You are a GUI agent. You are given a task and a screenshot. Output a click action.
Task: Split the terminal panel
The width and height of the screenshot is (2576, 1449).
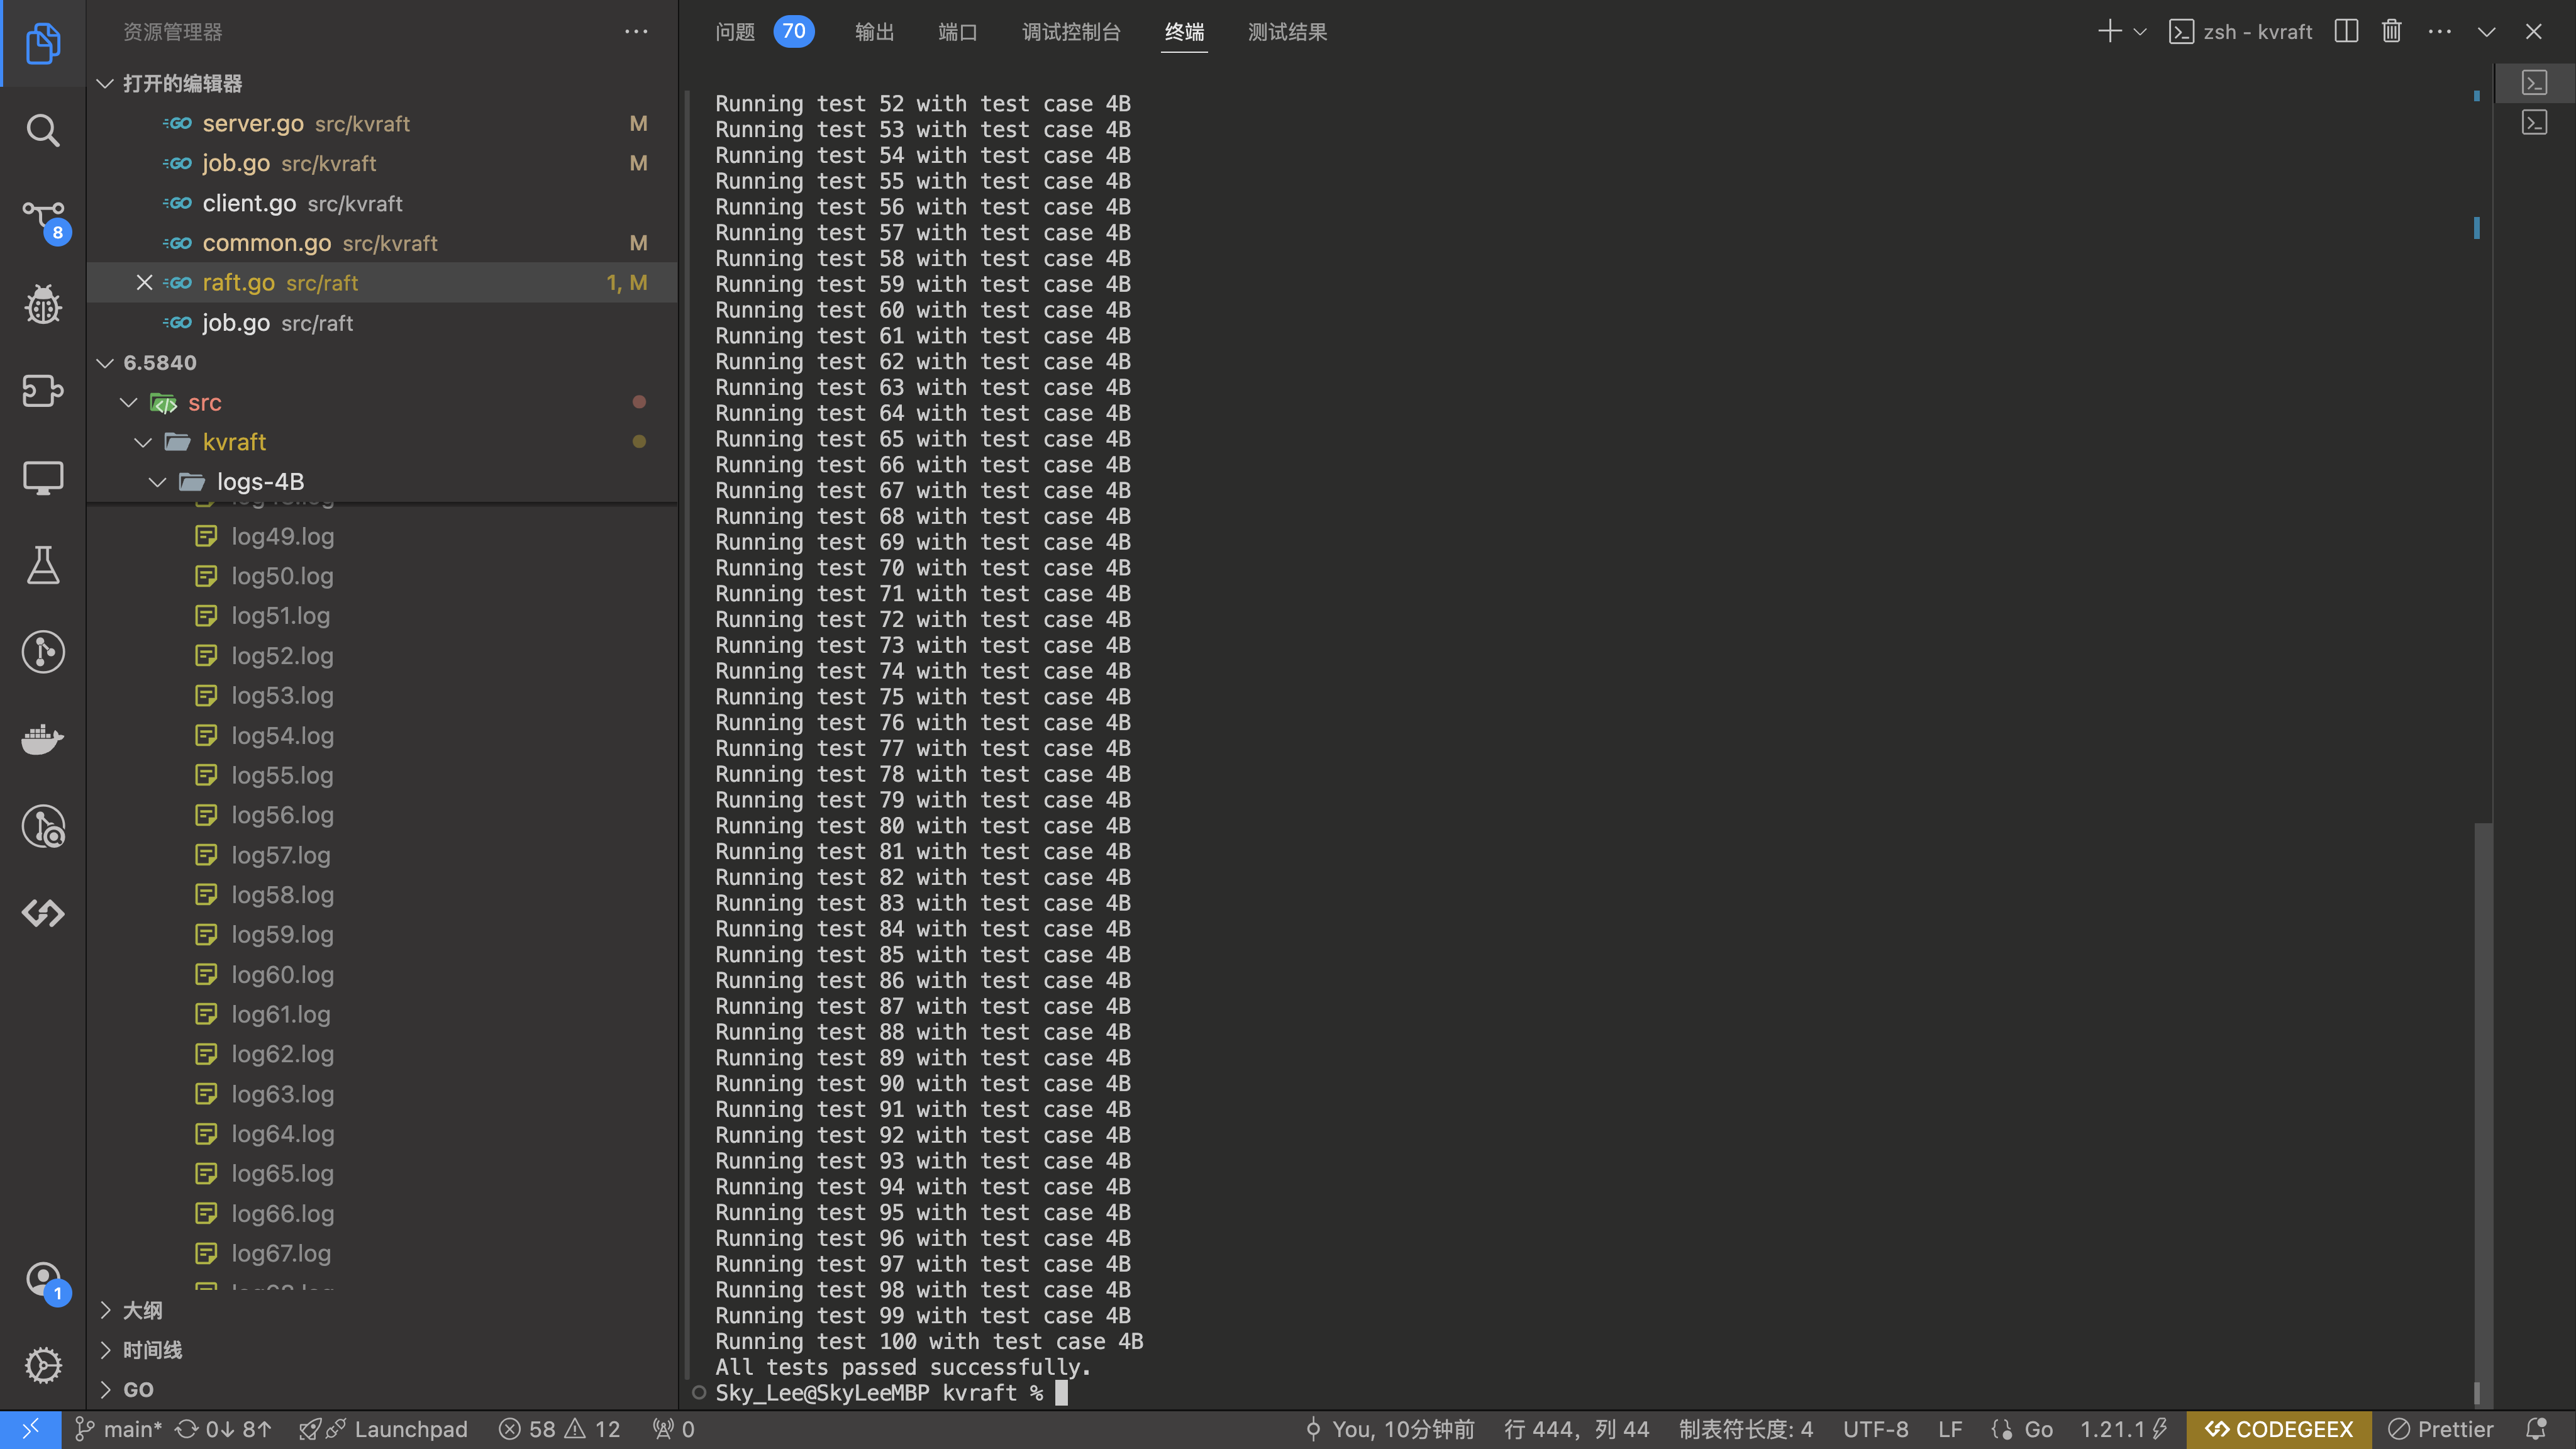[2346, 32]
